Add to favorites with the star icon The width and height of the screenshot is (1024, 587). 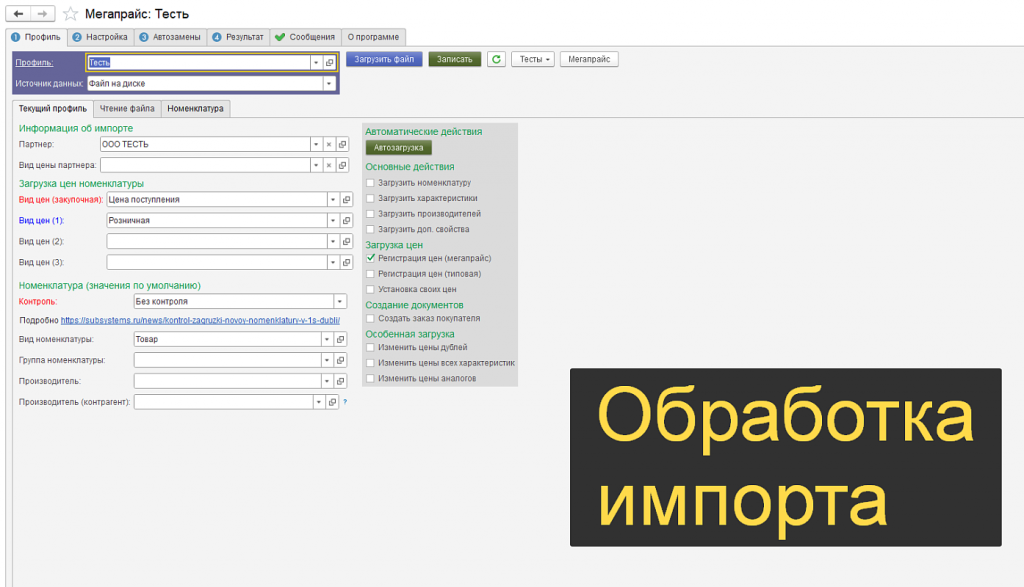[71, 14]
